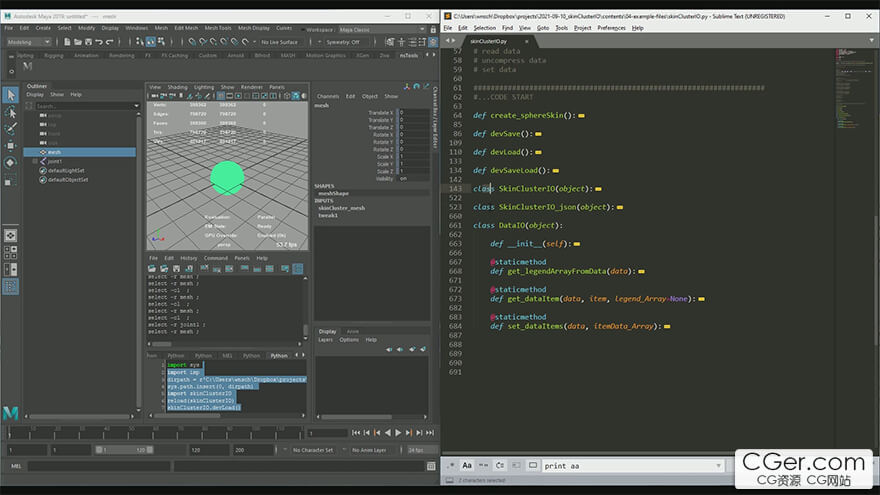Expand the joint1 node in Outliner

(x=35, y=161)
